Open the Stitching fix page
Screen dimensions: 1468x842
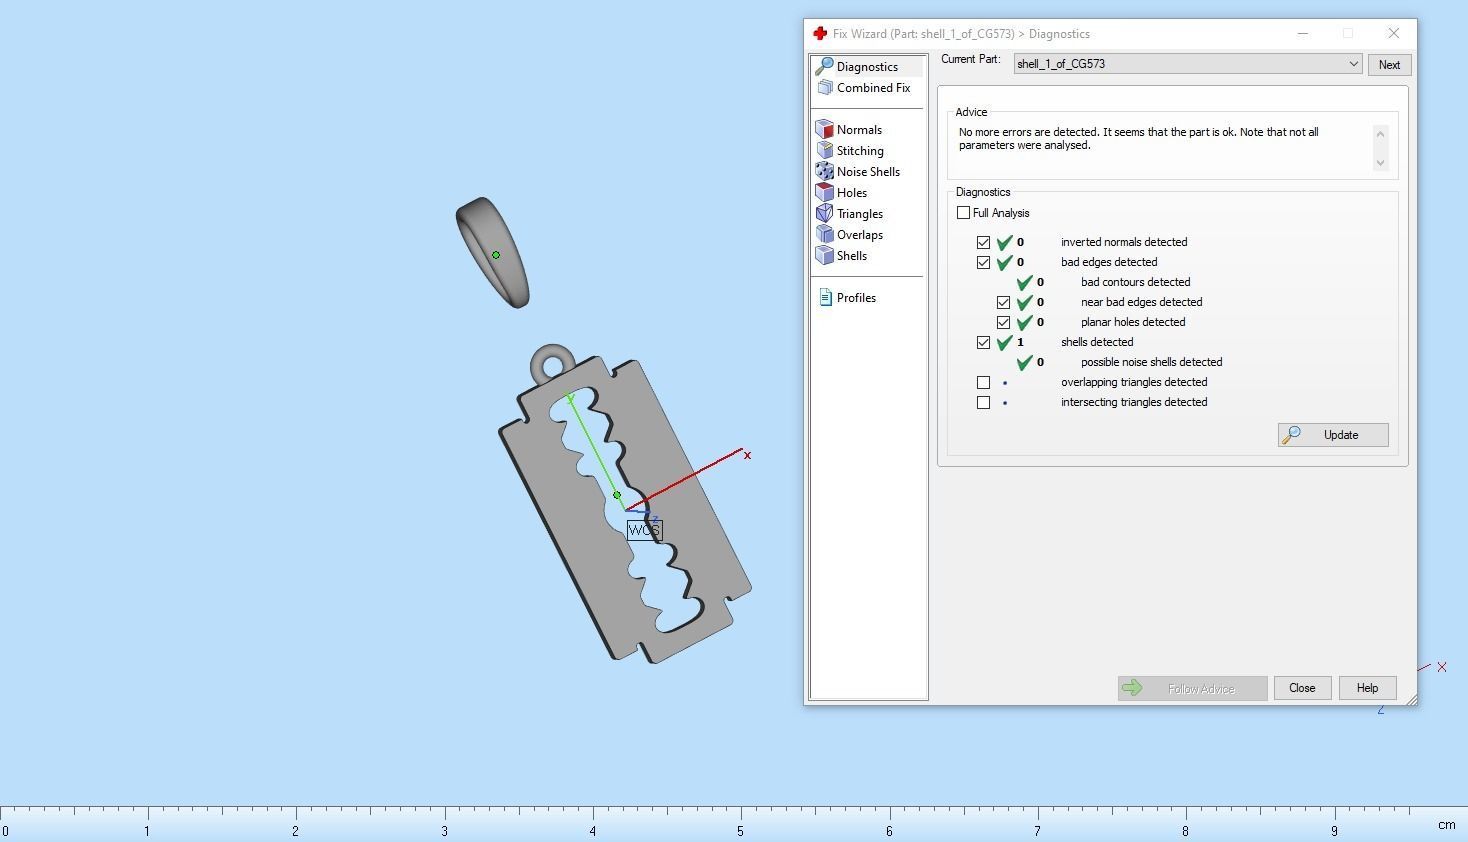pos(860,151)
